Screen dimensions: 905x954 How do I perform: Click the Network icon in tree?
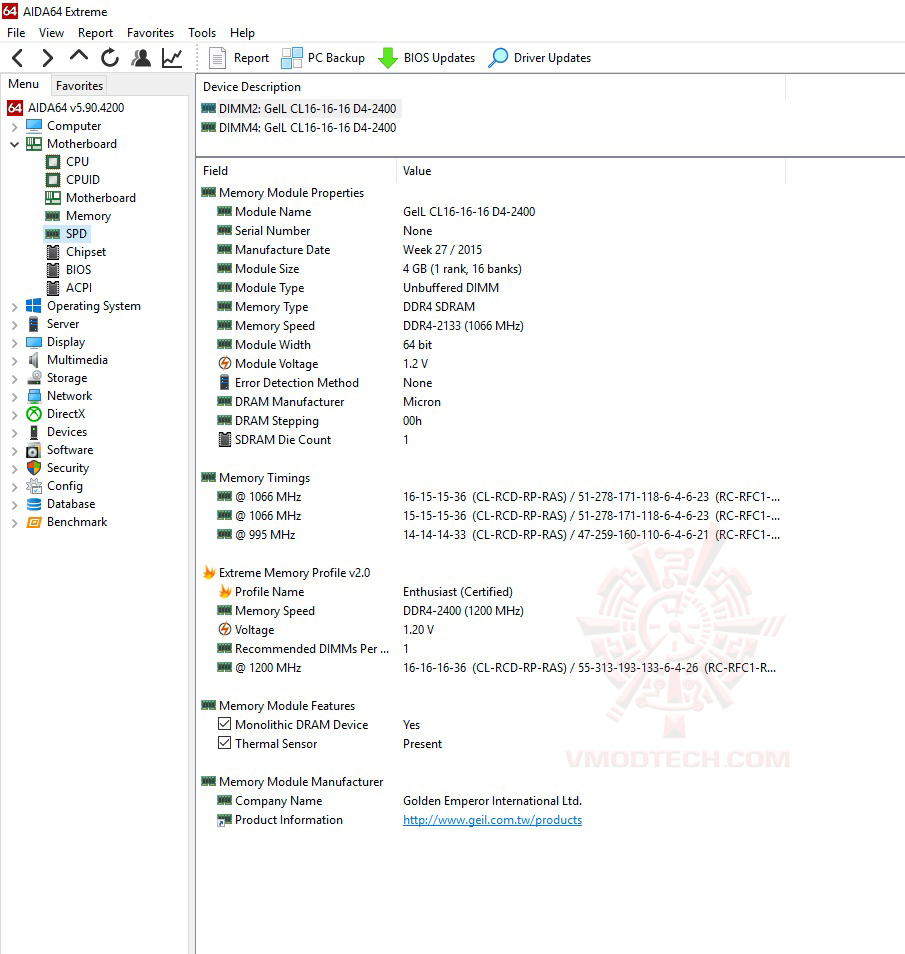click(34, 396)
